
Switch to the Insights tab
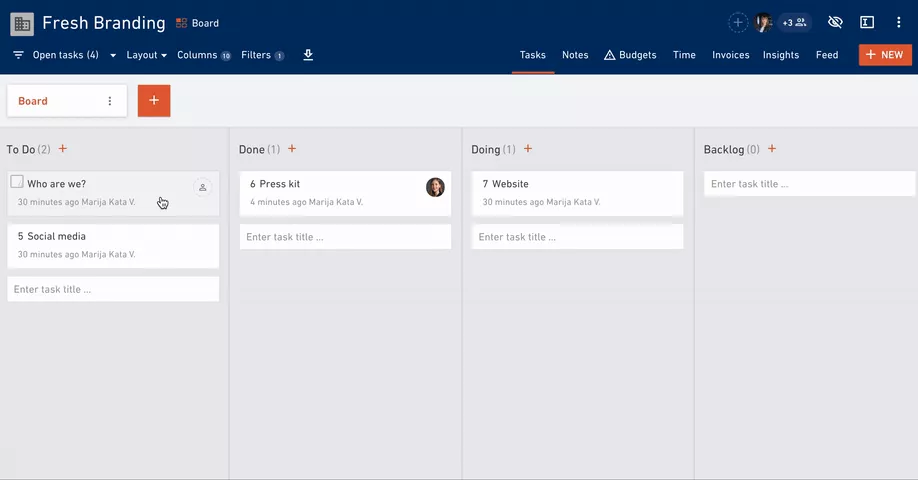780,55
